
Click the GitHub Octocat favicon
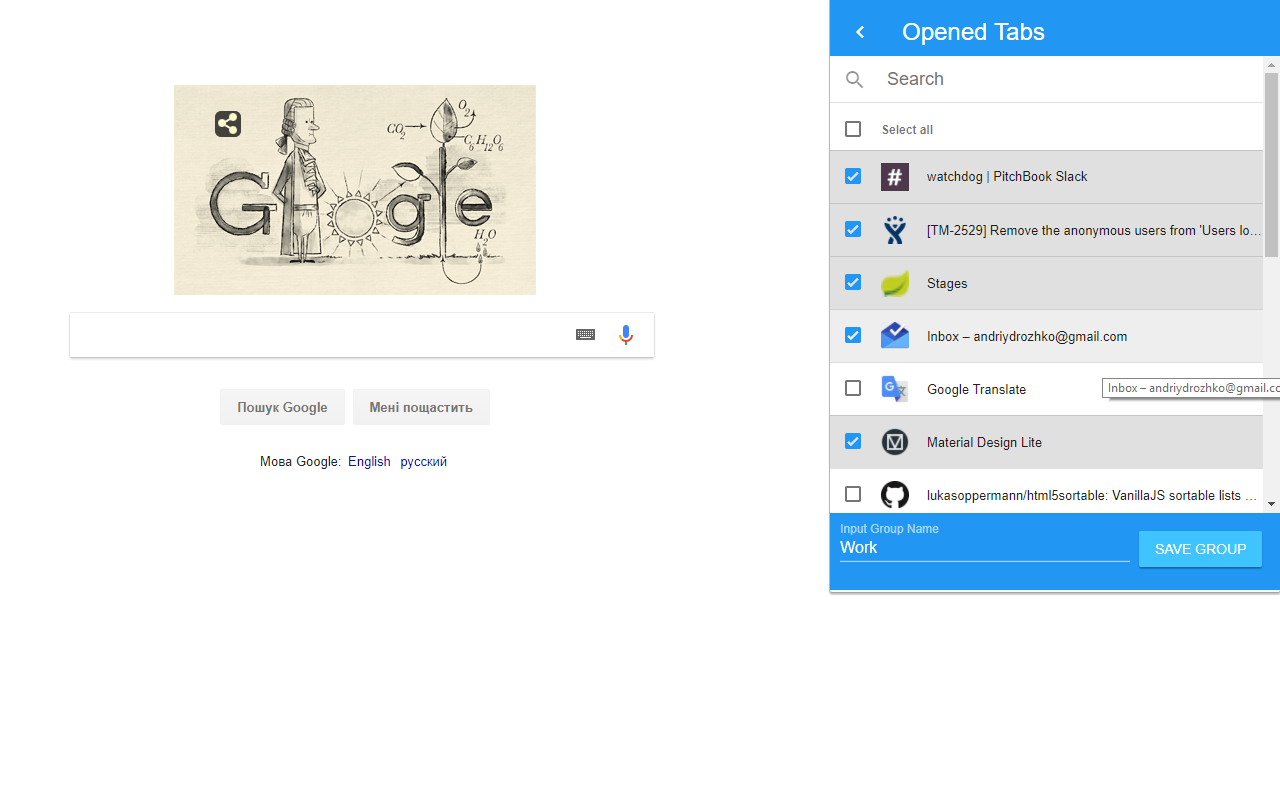point(894,494)
